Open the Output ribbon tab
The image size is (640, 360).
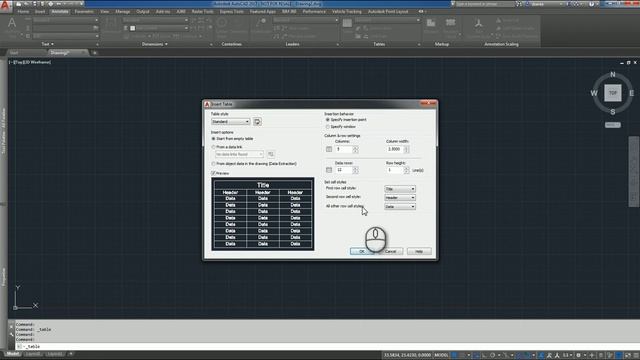(x=142, y=11)
